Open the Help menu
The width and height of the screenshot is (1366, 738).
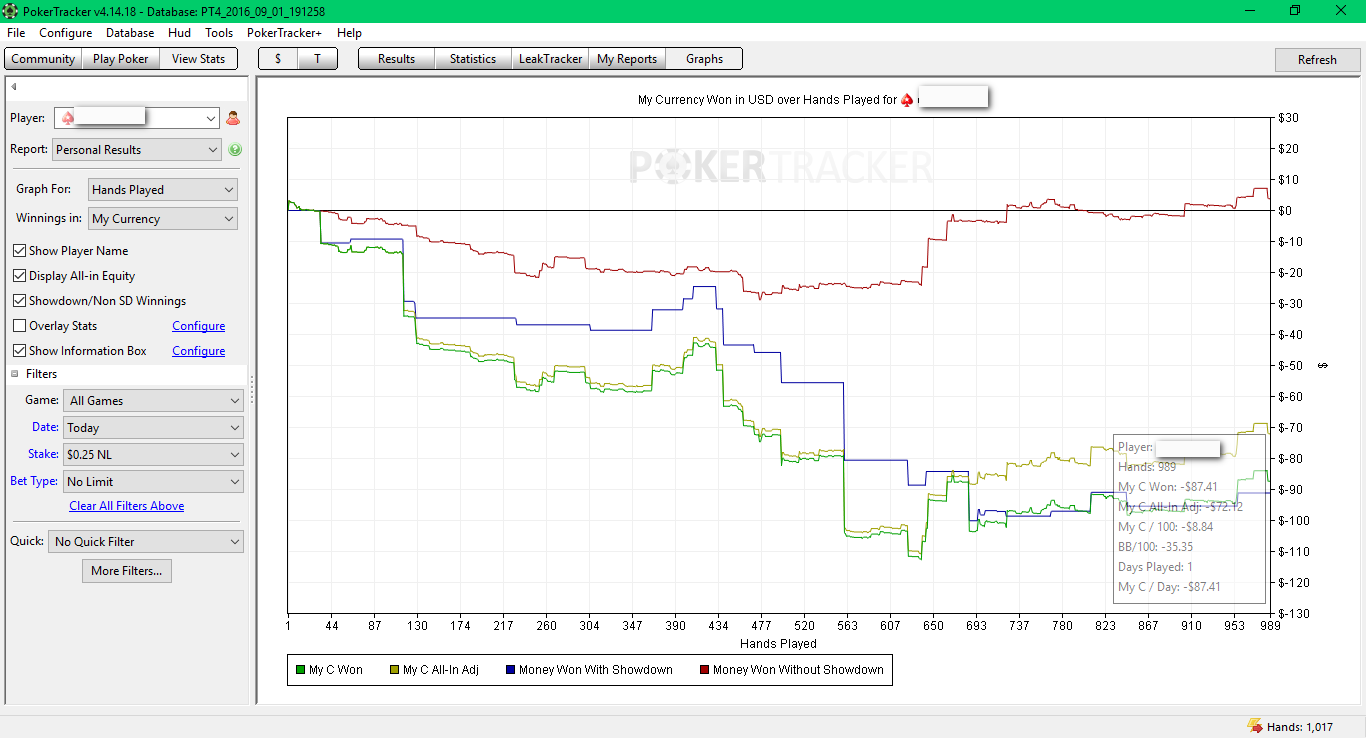(x=349, y=33)
